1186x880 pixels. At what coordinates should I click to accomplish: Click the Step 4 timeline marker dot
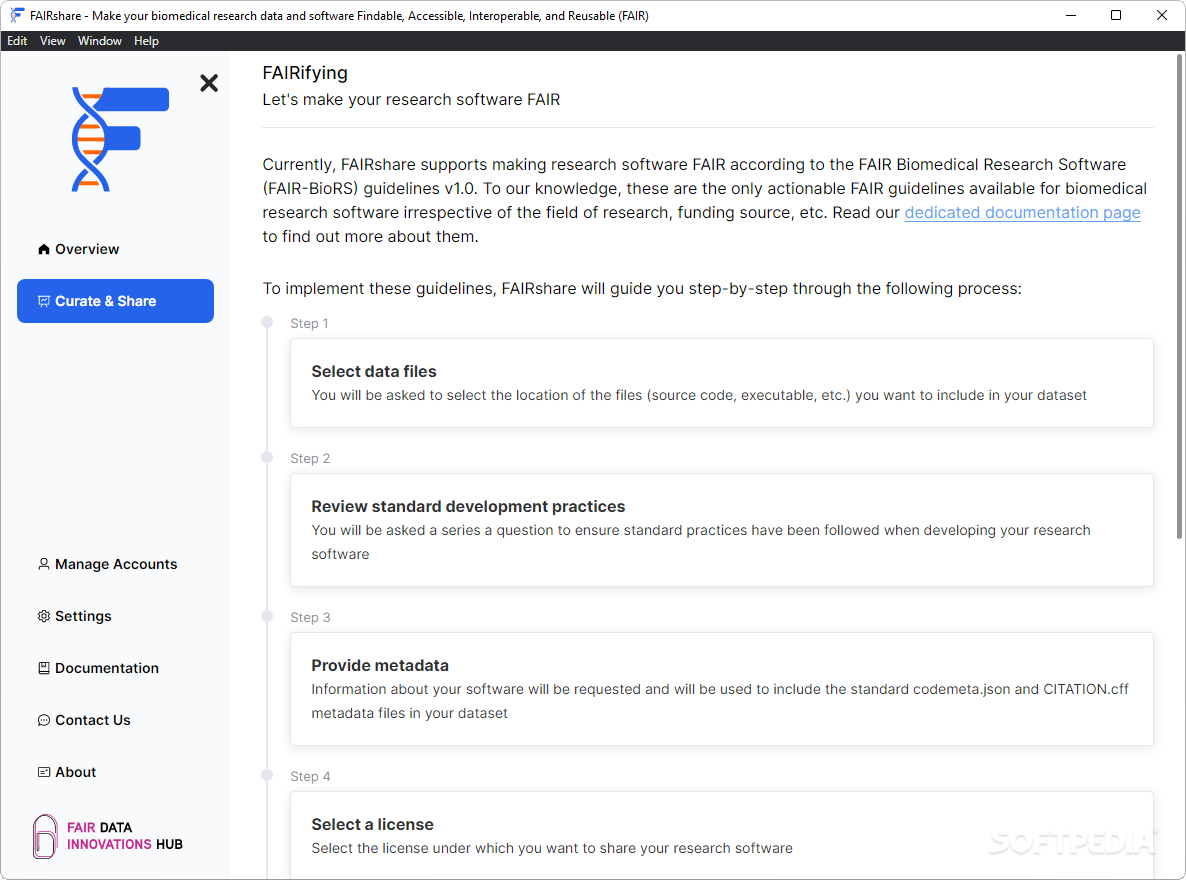point(267,775)
